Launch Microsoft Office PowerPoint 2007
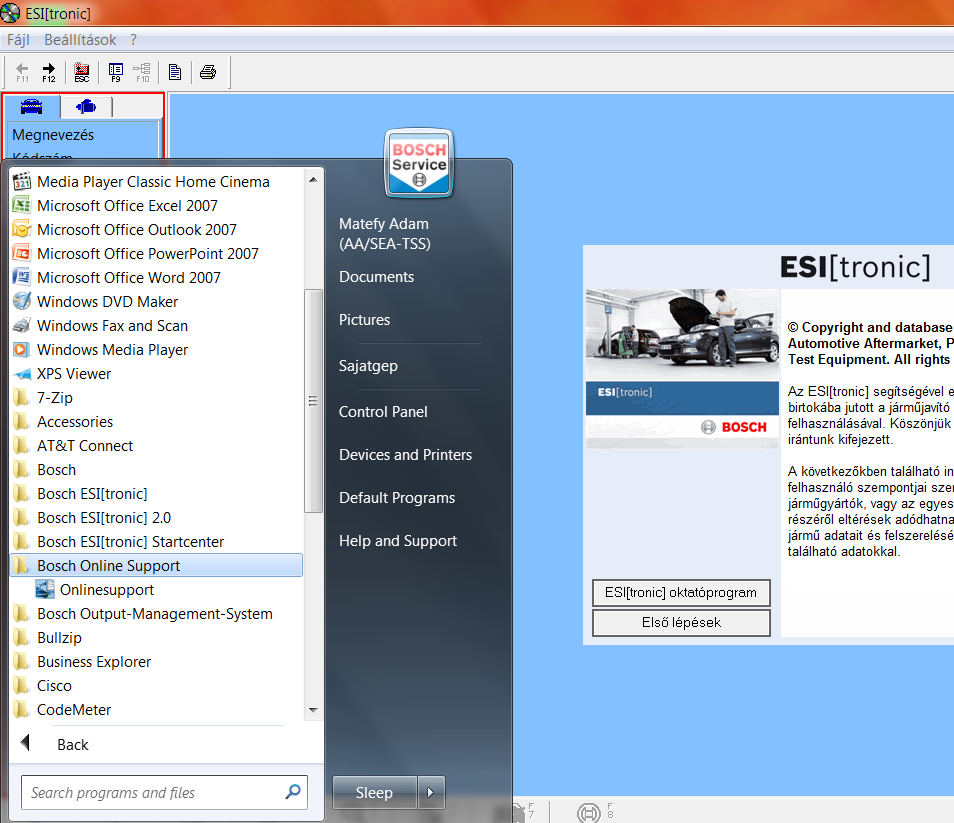 [156, 254]
